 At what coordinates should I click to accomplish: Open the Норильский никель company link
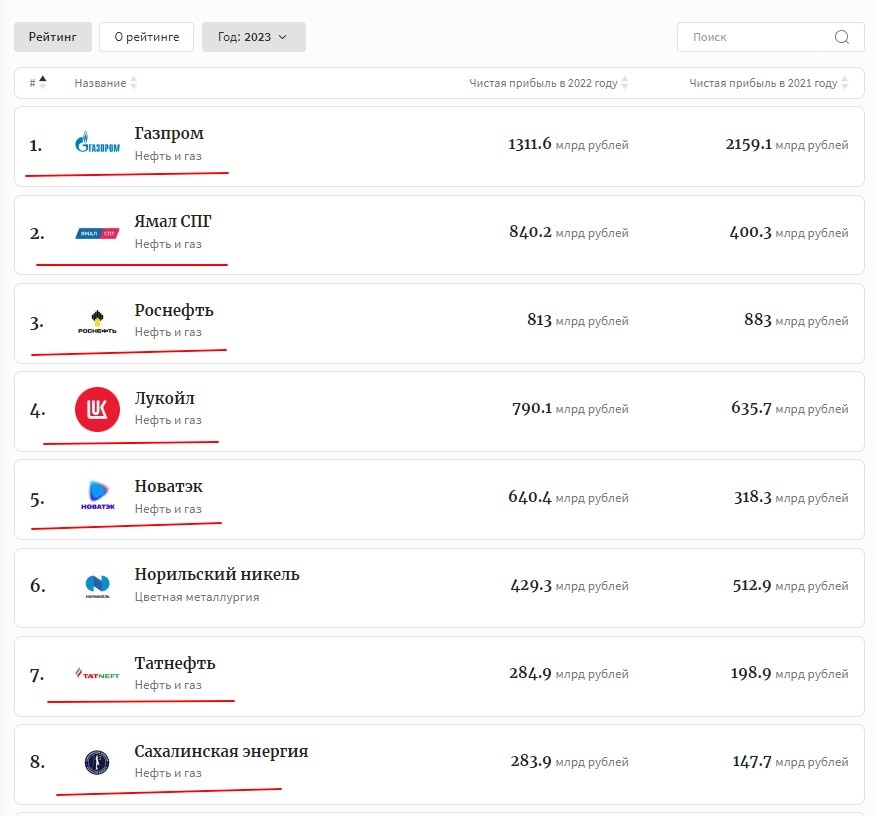click(x=217, y=574)
